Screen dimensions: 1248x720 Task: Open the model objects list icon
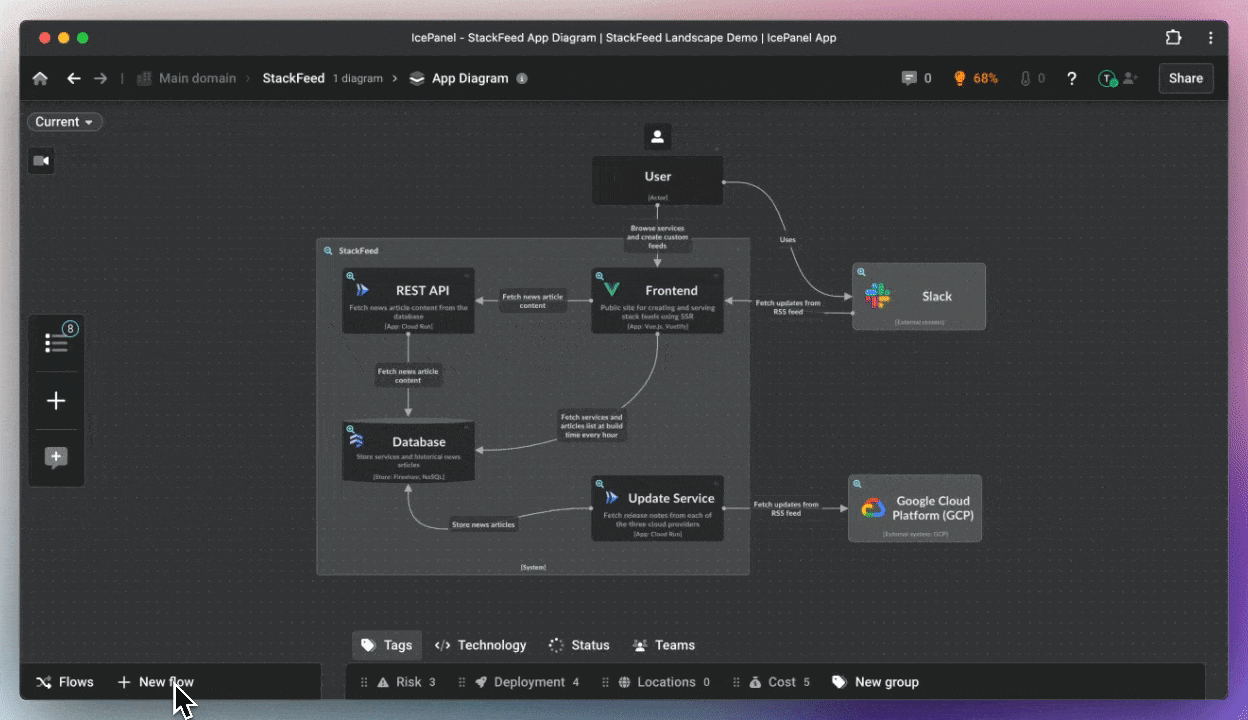[x=57, y=343]
